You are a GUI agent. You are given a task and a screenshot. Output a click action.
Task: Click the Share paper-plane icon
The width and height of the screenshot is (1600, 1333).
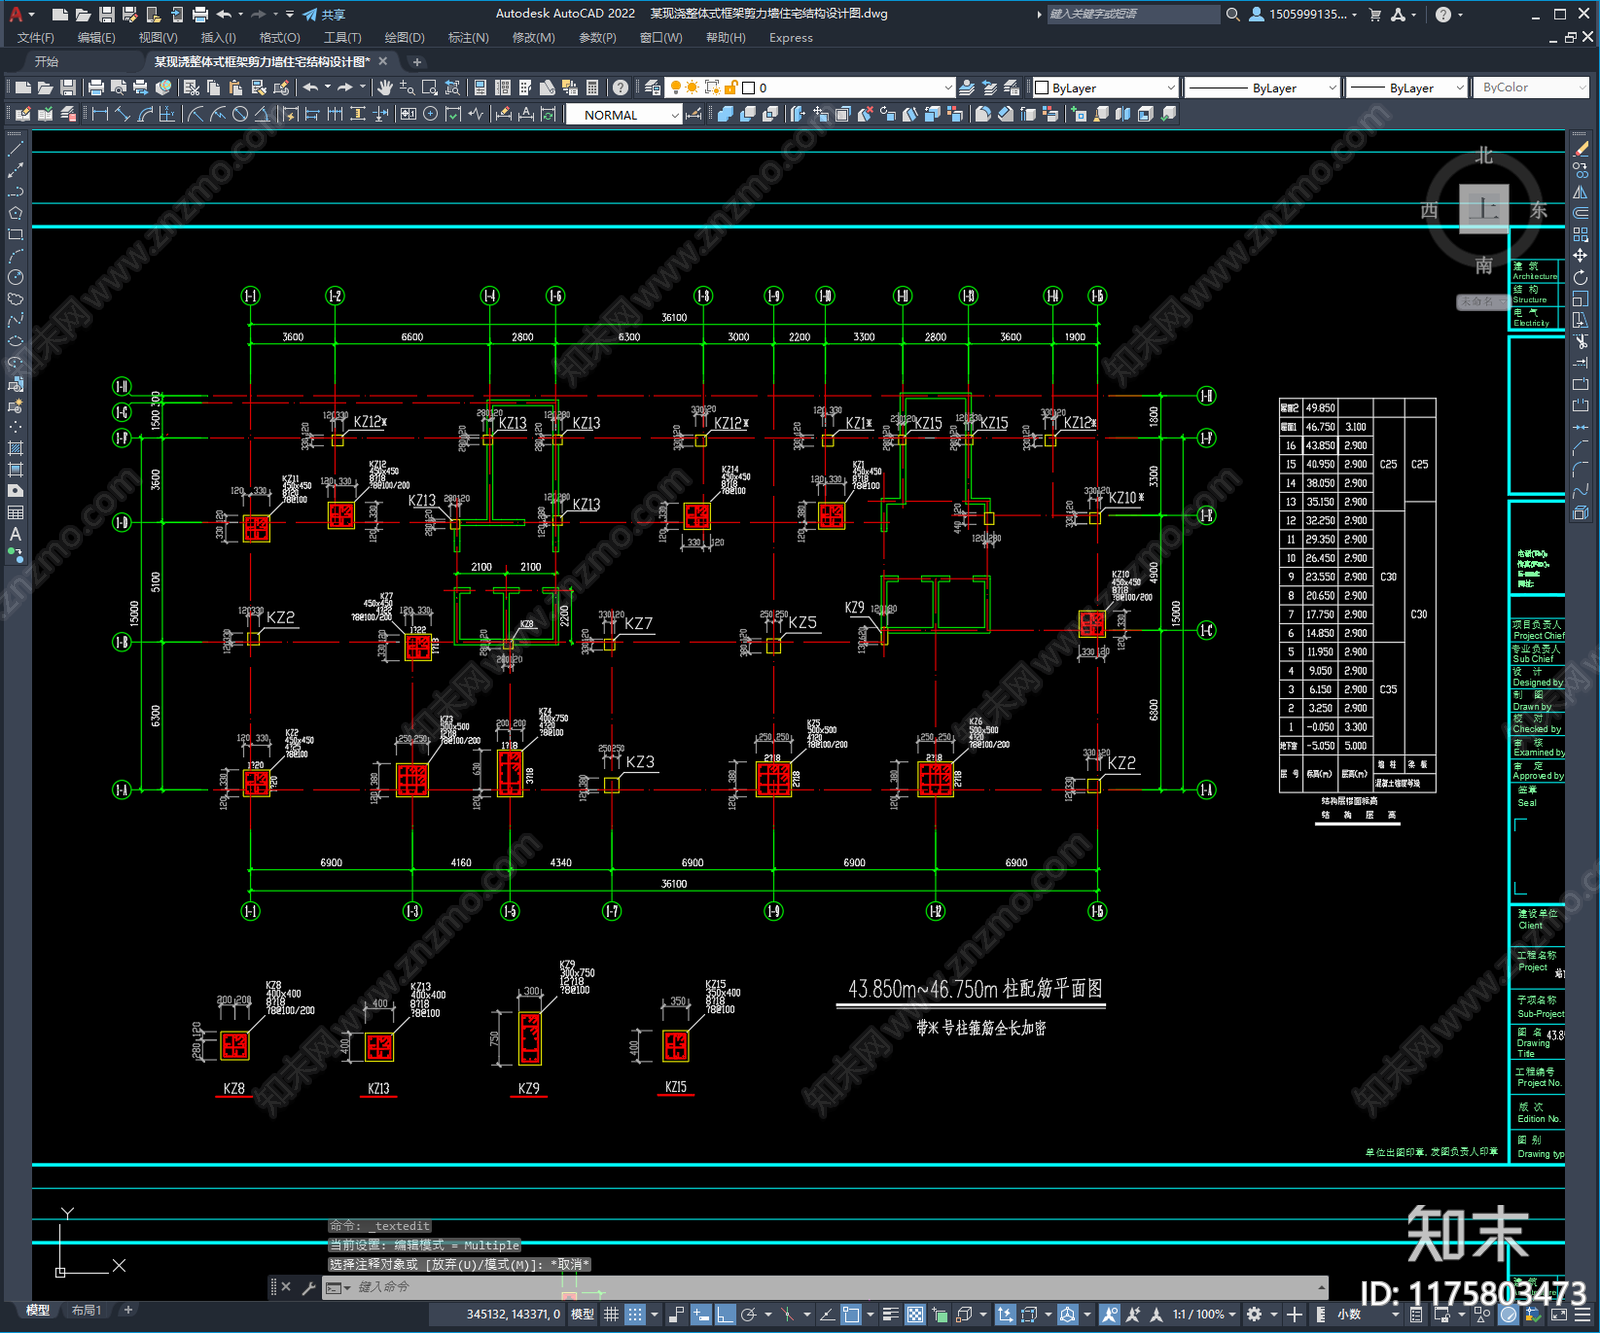coord(310,14)
